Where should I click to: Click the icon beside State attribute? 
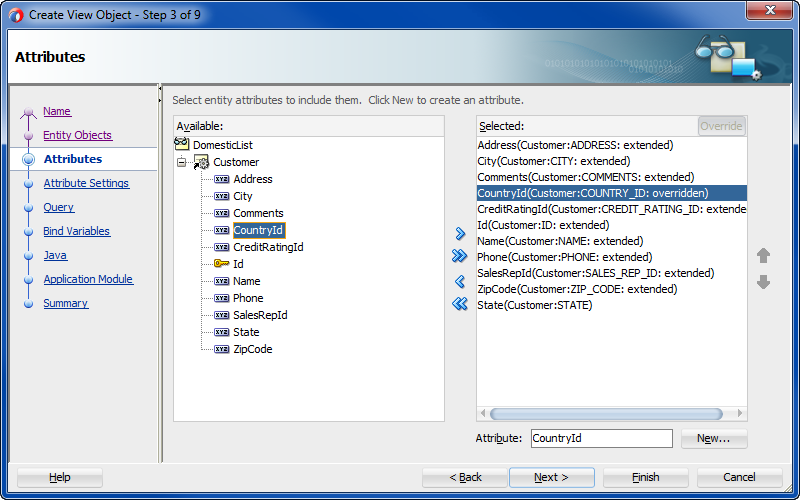[221, 332]
